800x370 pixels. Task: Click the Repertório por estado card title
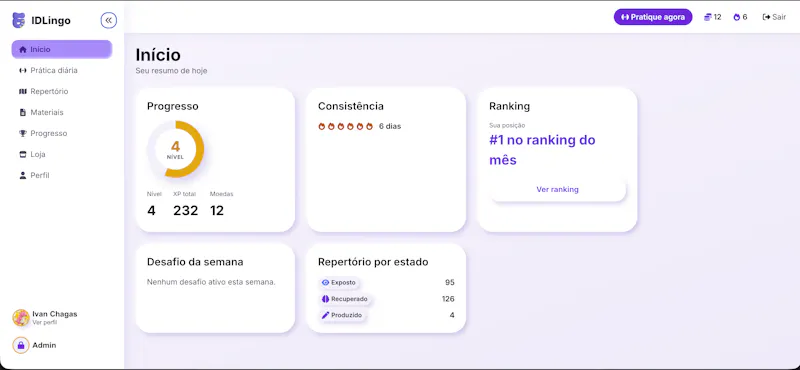pos(373,262)
